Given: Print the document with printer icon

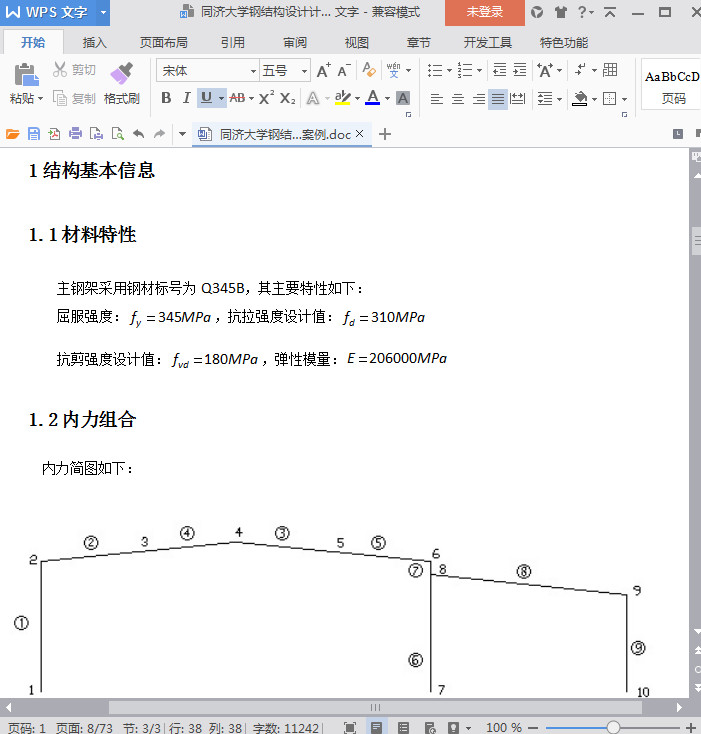Looking at the screenshot, I should tap(75, 134).
